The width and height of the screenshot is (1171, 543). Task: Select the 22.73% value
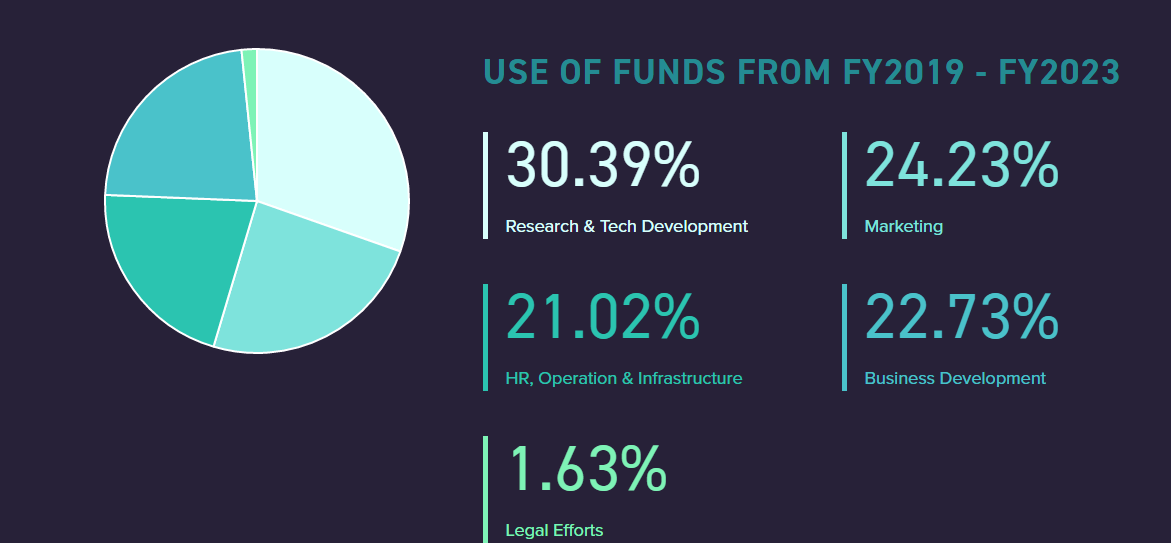point(960,316)
